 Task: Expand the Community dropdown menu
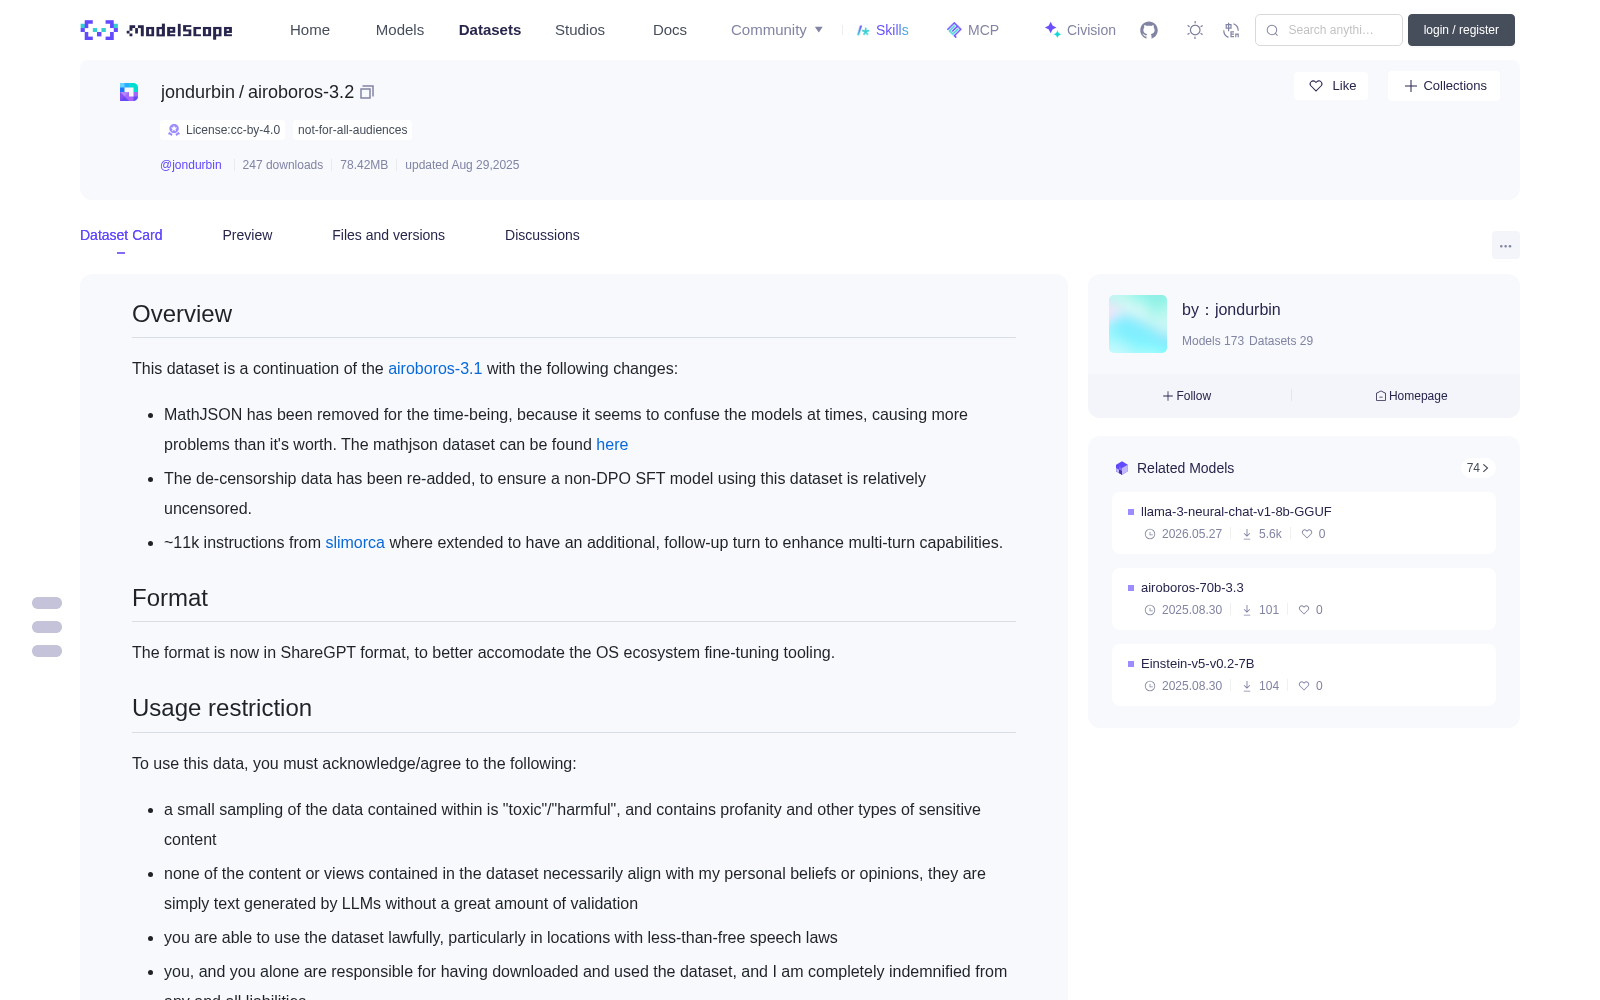pos(777,30)
